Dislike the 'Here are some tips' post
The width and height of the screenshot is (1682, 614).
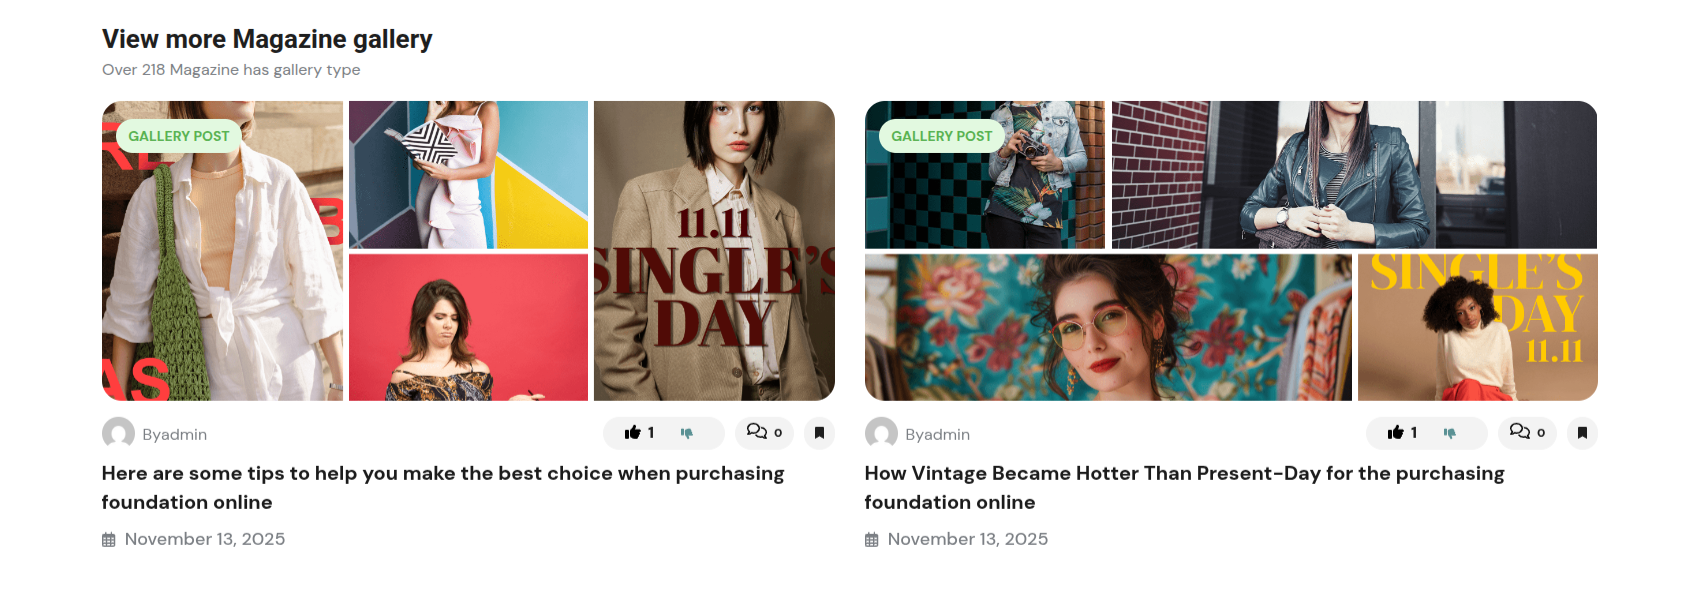point(687,433)
